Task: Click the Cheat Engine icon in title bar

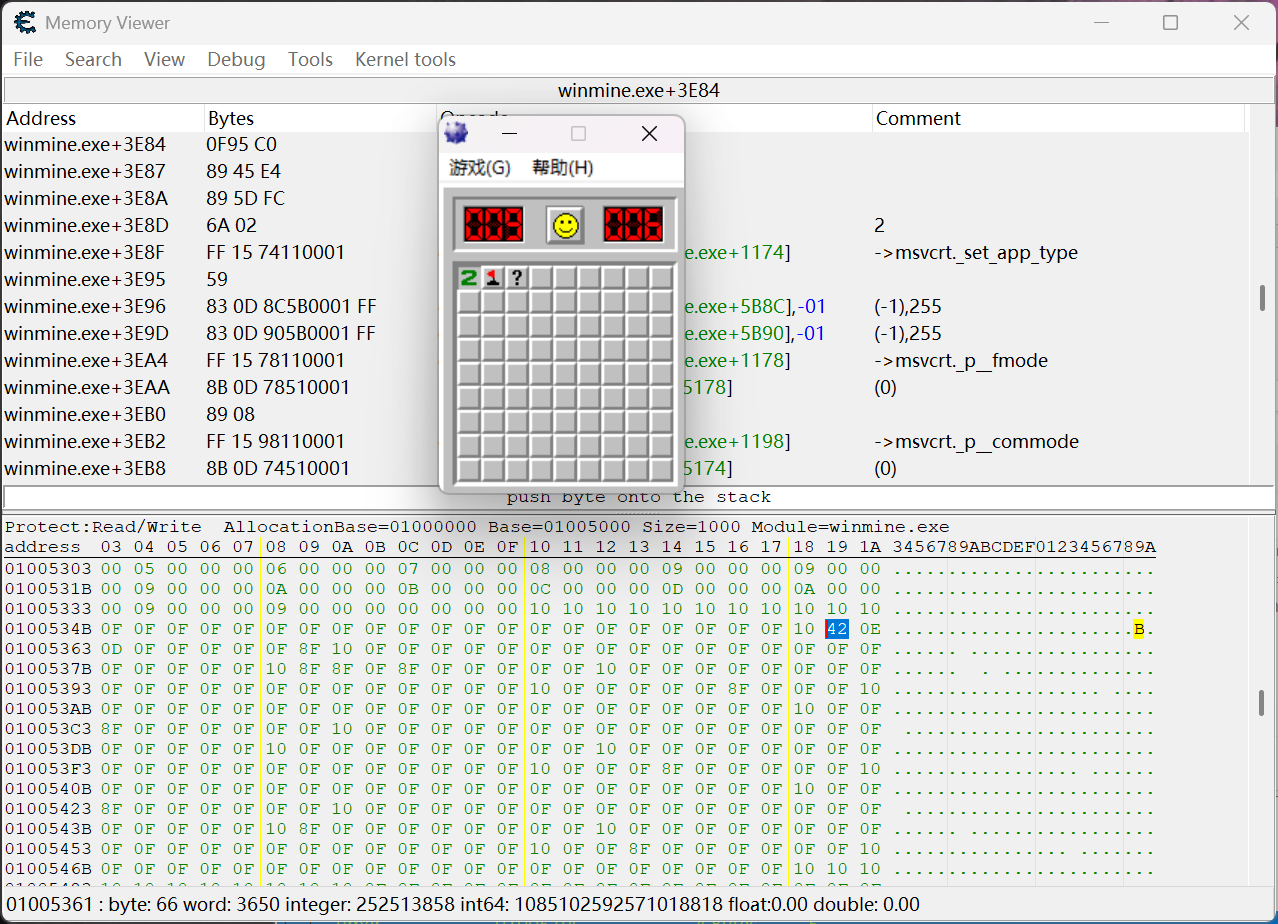Action: 25,22
